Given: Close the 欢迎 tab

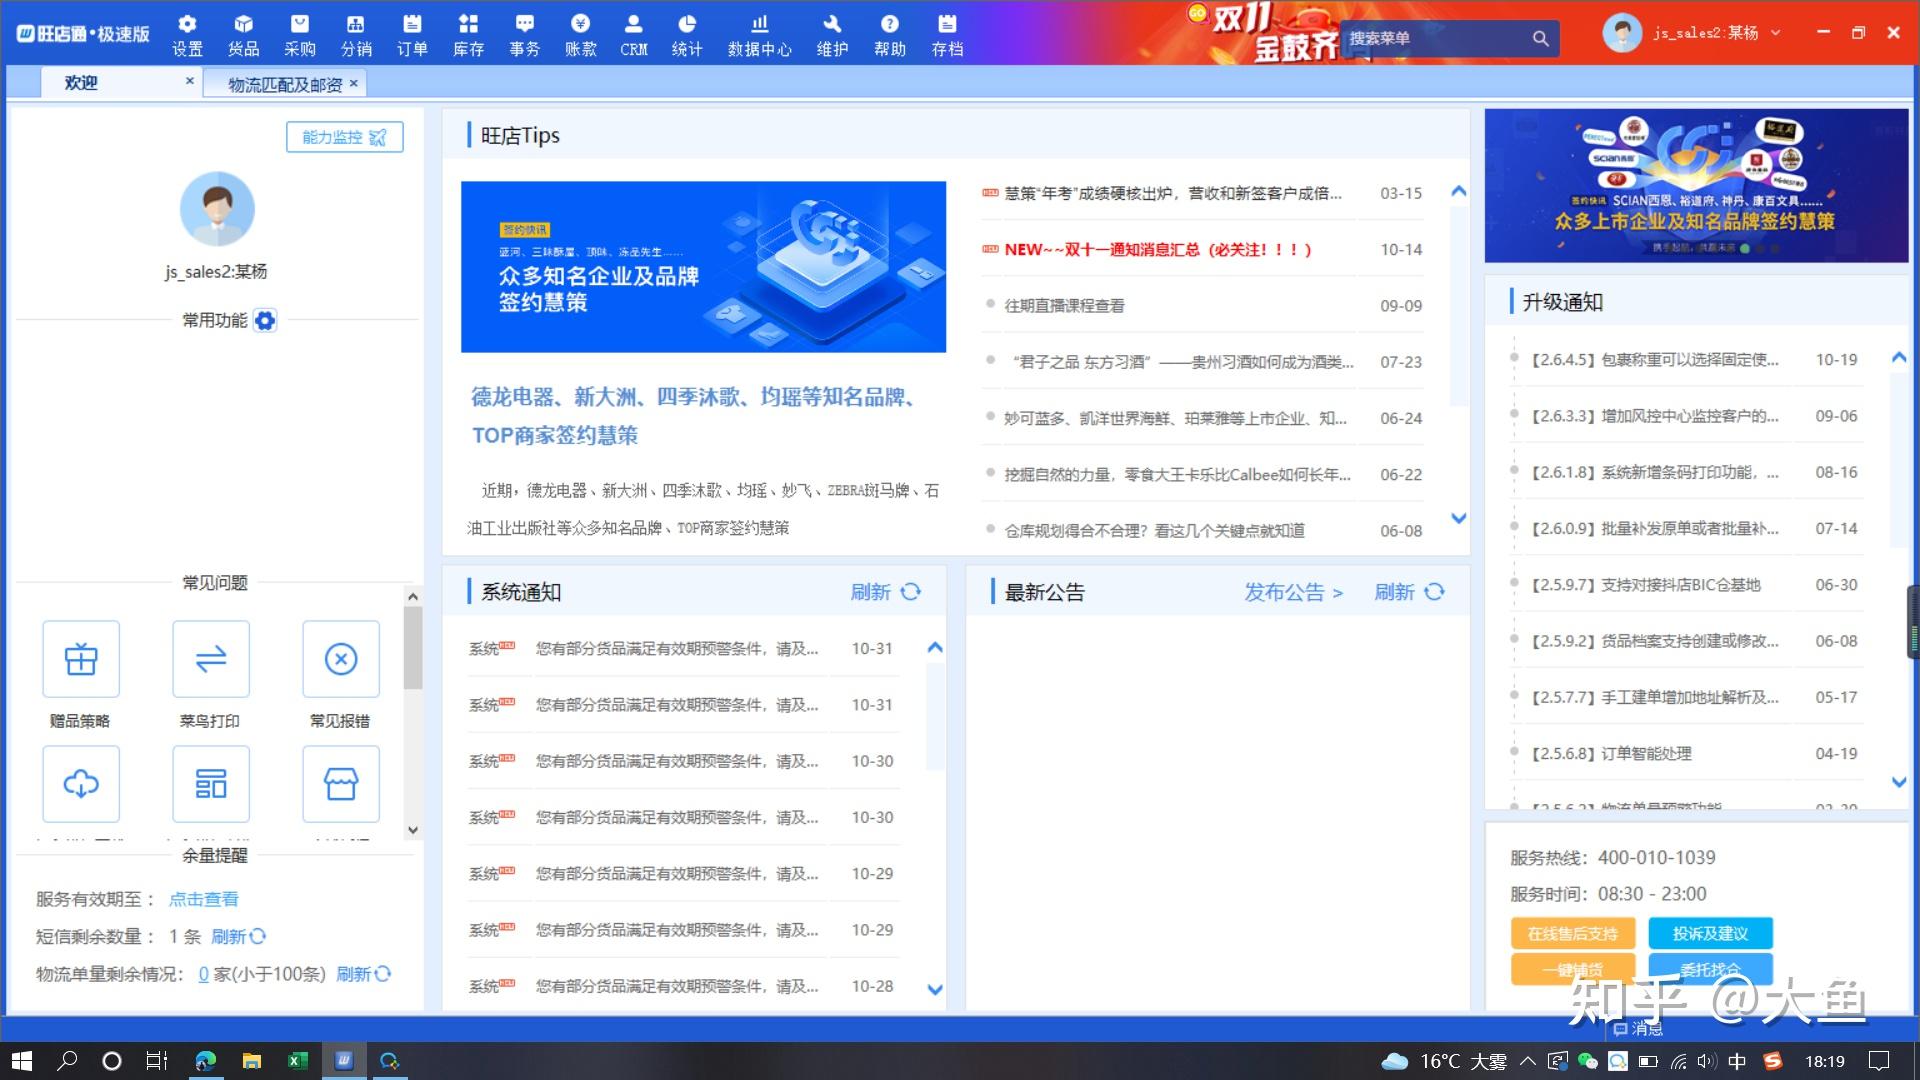Looking at the screenshot, I should click(x=189, y=81).
